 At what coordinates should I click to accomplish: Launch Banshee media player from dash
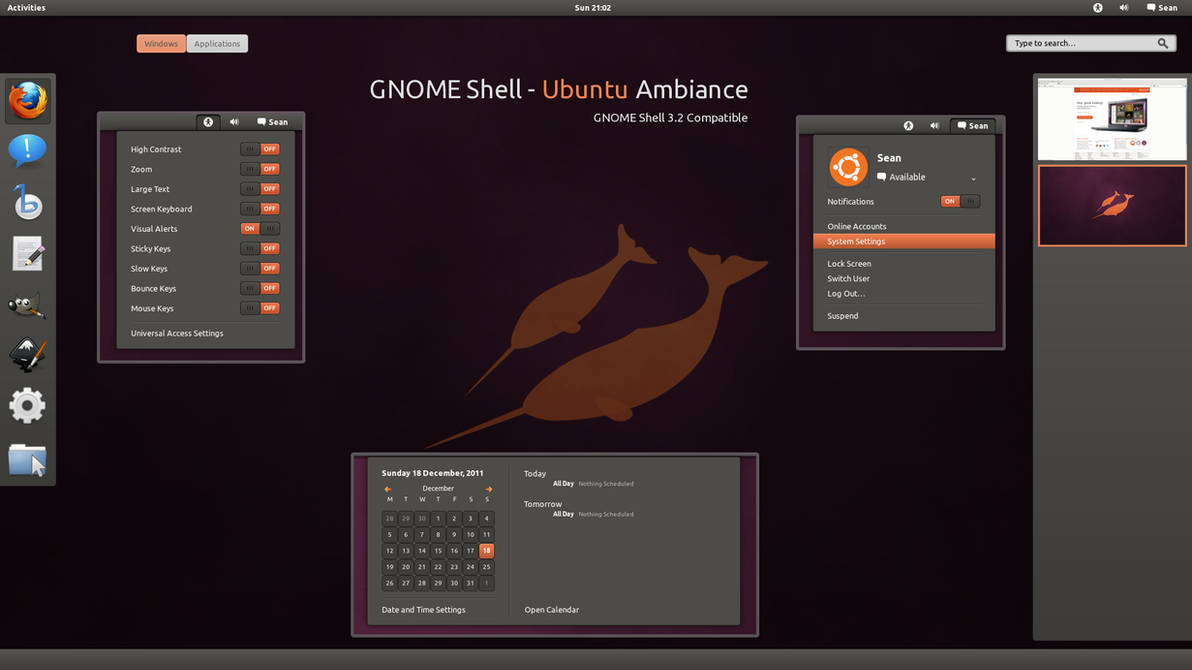click(x=27, y=202)
